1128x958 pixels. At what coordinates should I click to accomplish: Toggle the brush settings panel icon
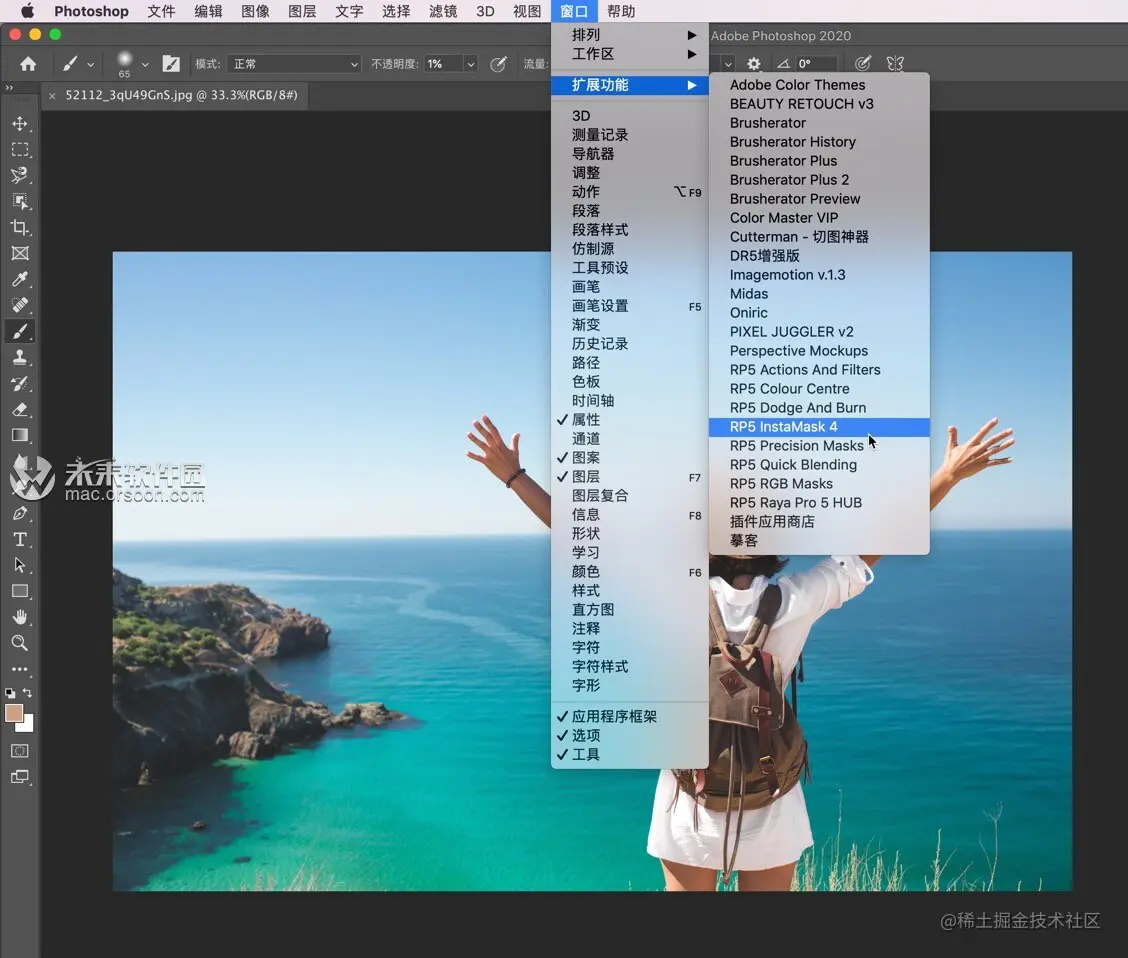(171, 64)
